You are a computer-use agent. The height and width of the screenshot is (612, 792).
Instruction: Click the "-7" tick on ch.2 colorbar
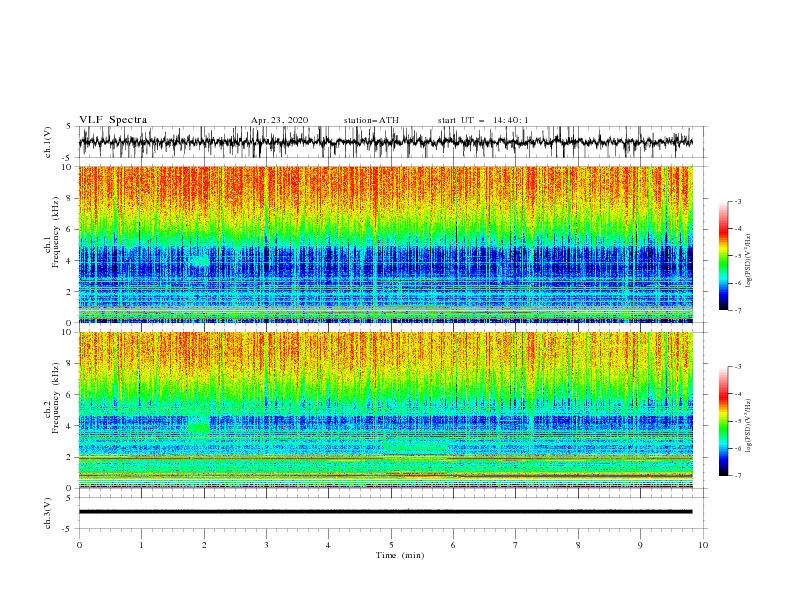click(737, 476)
